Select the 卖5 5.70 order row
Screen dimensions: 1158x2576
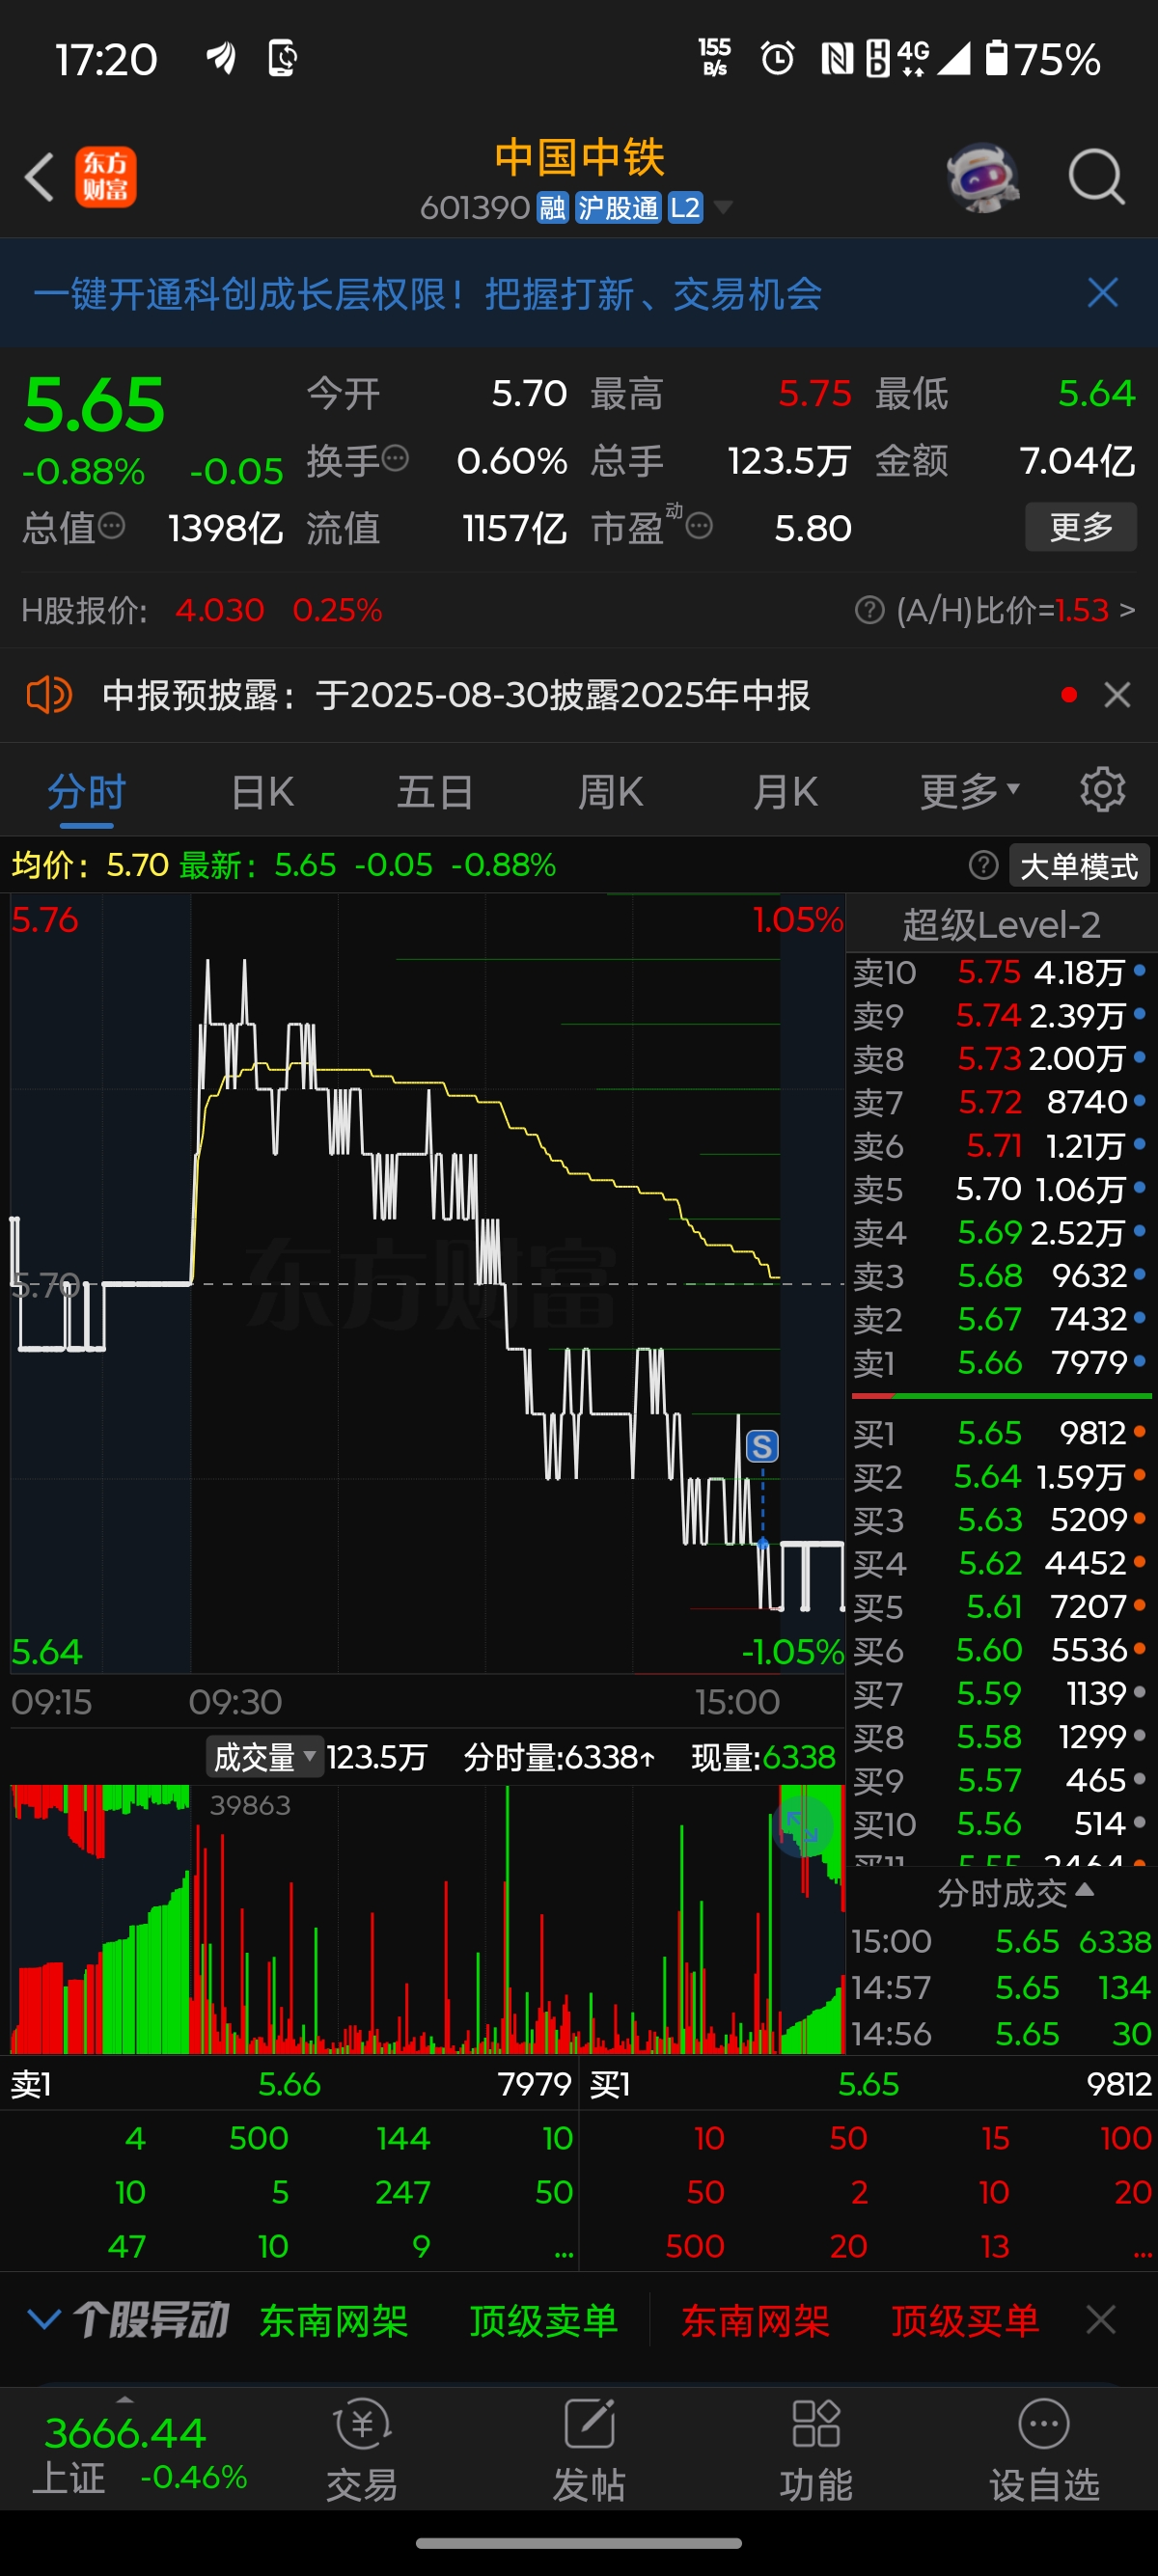coord(1001,1189)
